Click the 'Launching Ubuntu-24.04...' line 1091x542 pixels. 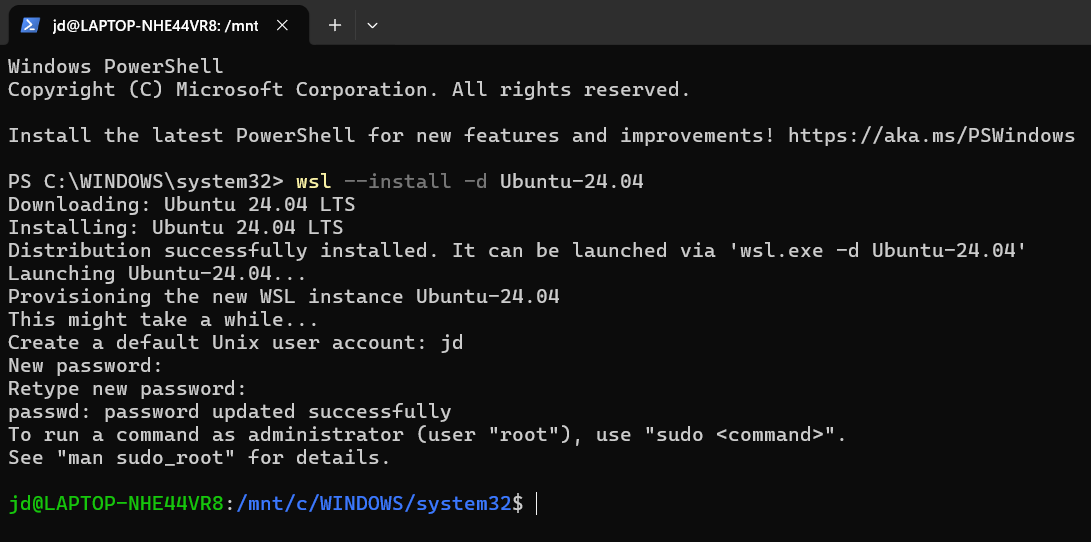[157, 274]
